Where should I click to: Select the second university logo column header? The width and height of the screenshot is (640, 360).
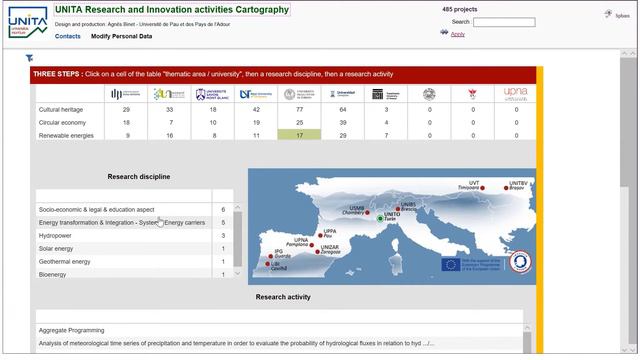click(169, 94)
